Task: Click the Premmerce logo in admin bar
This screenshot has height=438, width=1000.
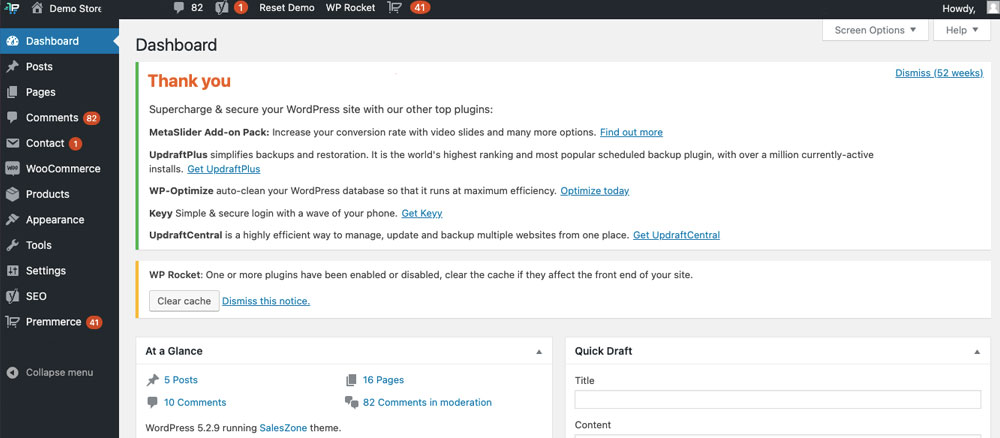Action: click(11, 8)
